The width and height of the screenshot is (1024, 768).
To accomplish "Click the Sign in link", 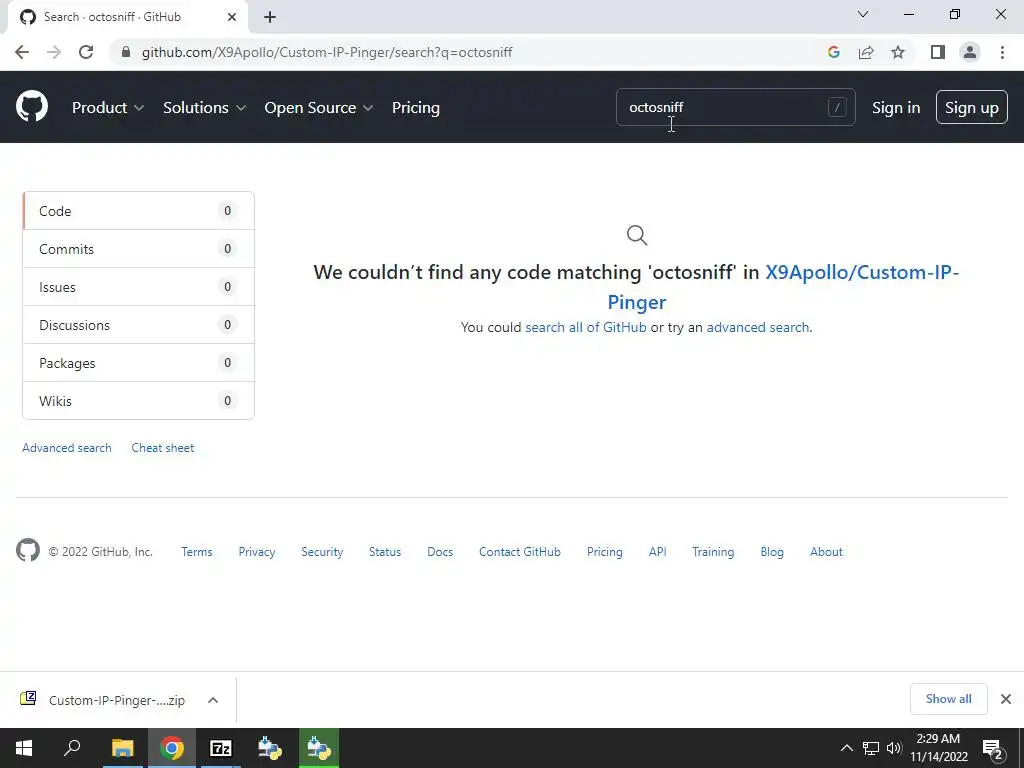I will pos(896,108).
